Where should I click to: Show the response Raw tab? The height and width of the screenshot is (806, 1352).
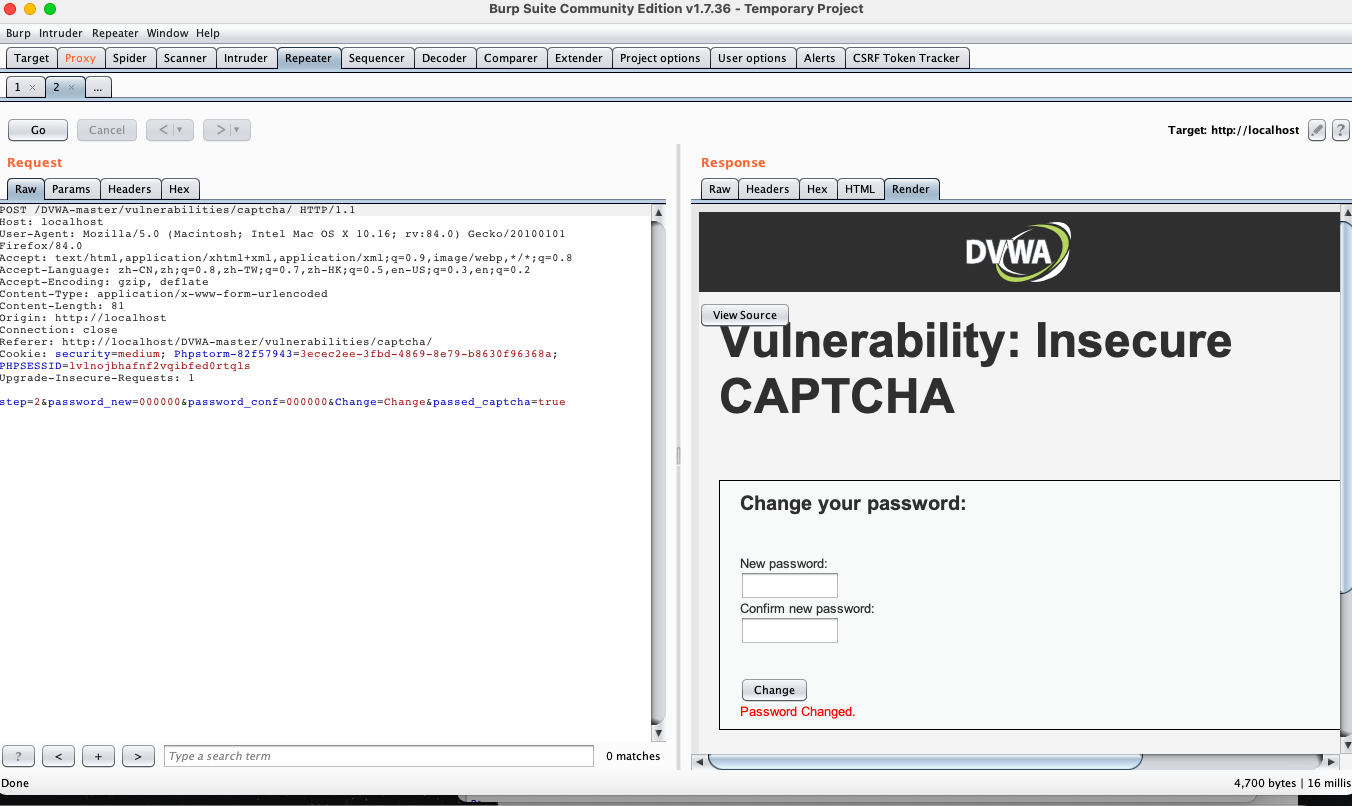[720, 189]
